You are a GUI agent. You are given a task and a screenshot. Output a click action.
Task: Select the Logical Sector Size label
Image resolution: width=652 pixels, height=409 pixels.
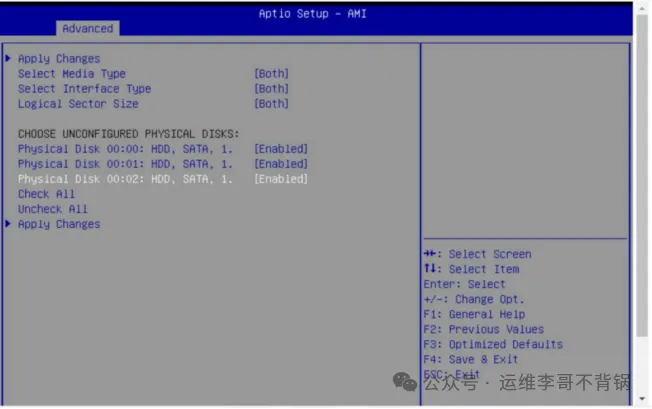tap(78, 103)
